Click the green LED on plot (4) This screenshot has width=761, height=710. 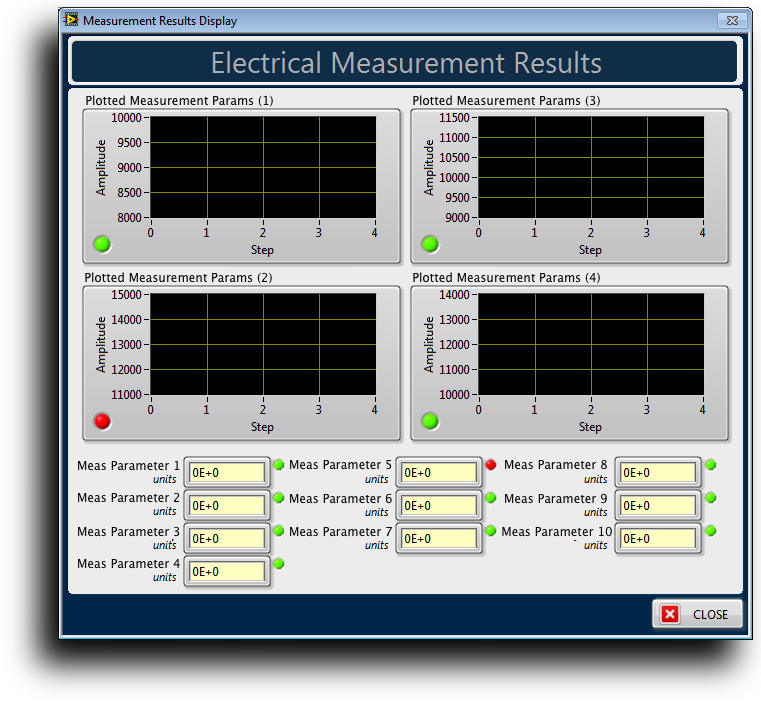430,421
